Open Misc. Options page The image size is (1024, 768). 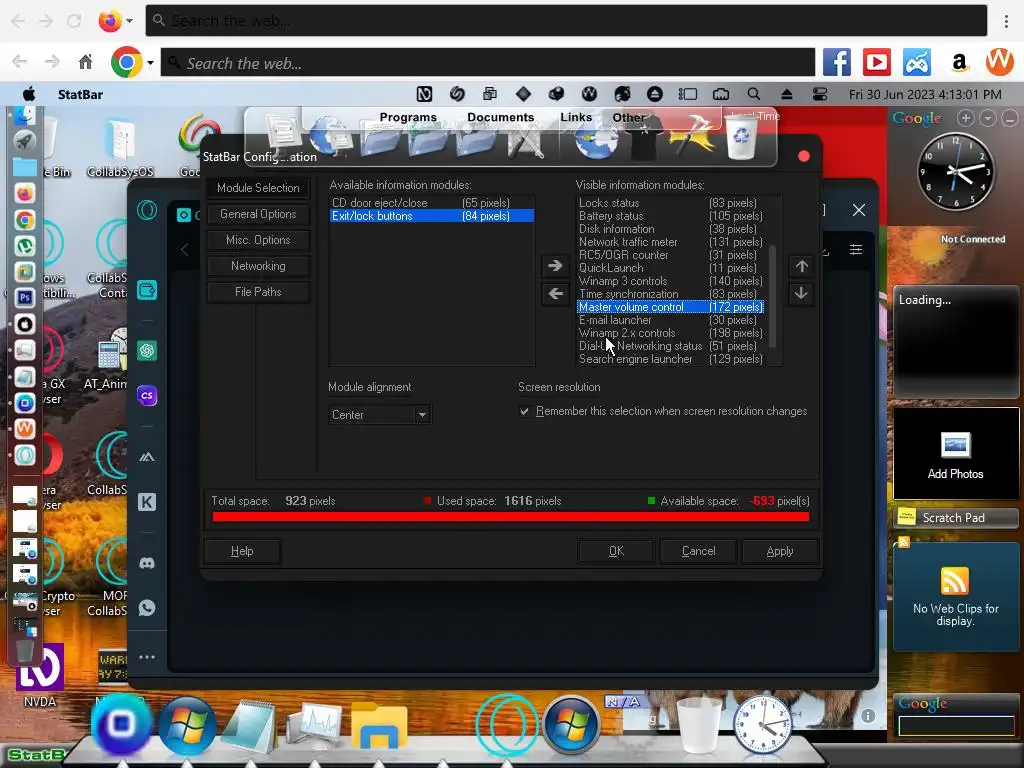pos(258,240)
